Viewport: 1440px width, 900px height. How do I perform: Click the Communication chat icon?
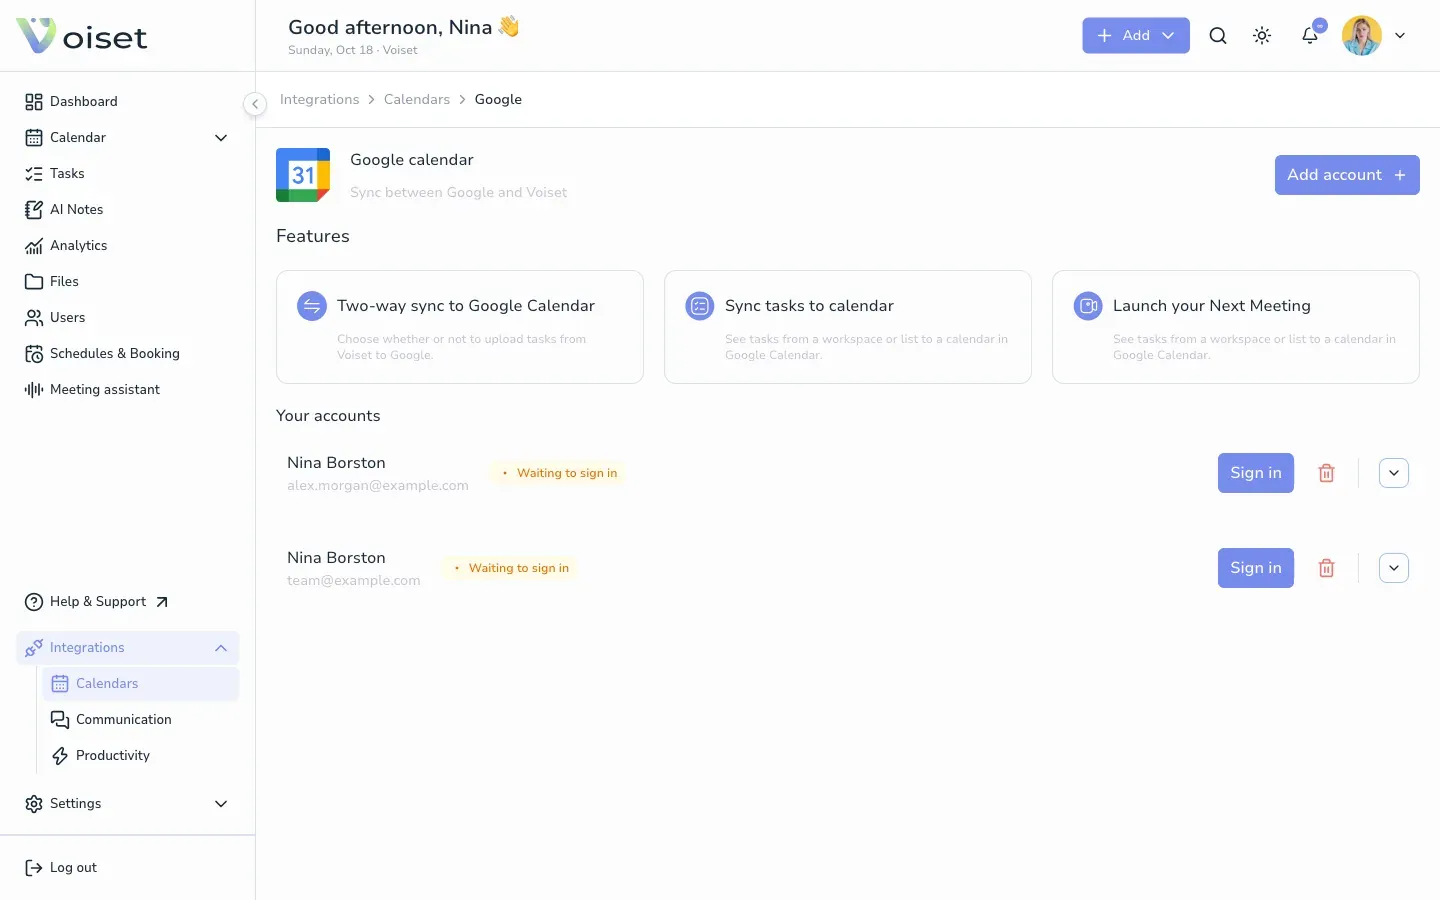point(60,719)
